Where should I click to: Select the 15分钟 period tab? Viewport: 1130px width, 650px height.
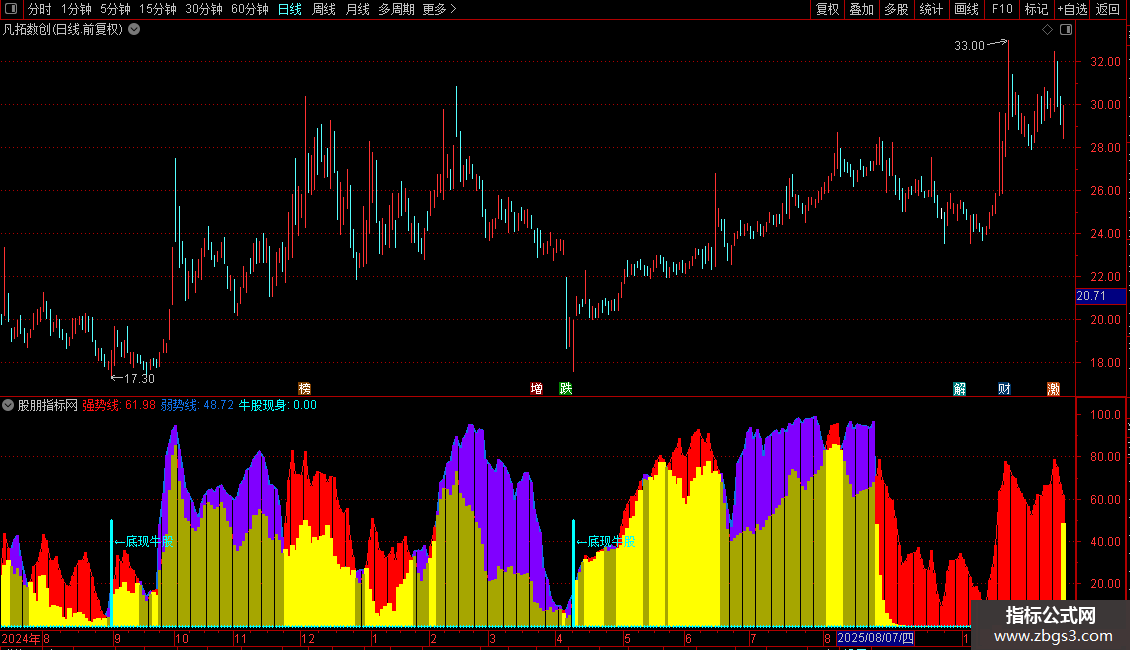(158, 9)
